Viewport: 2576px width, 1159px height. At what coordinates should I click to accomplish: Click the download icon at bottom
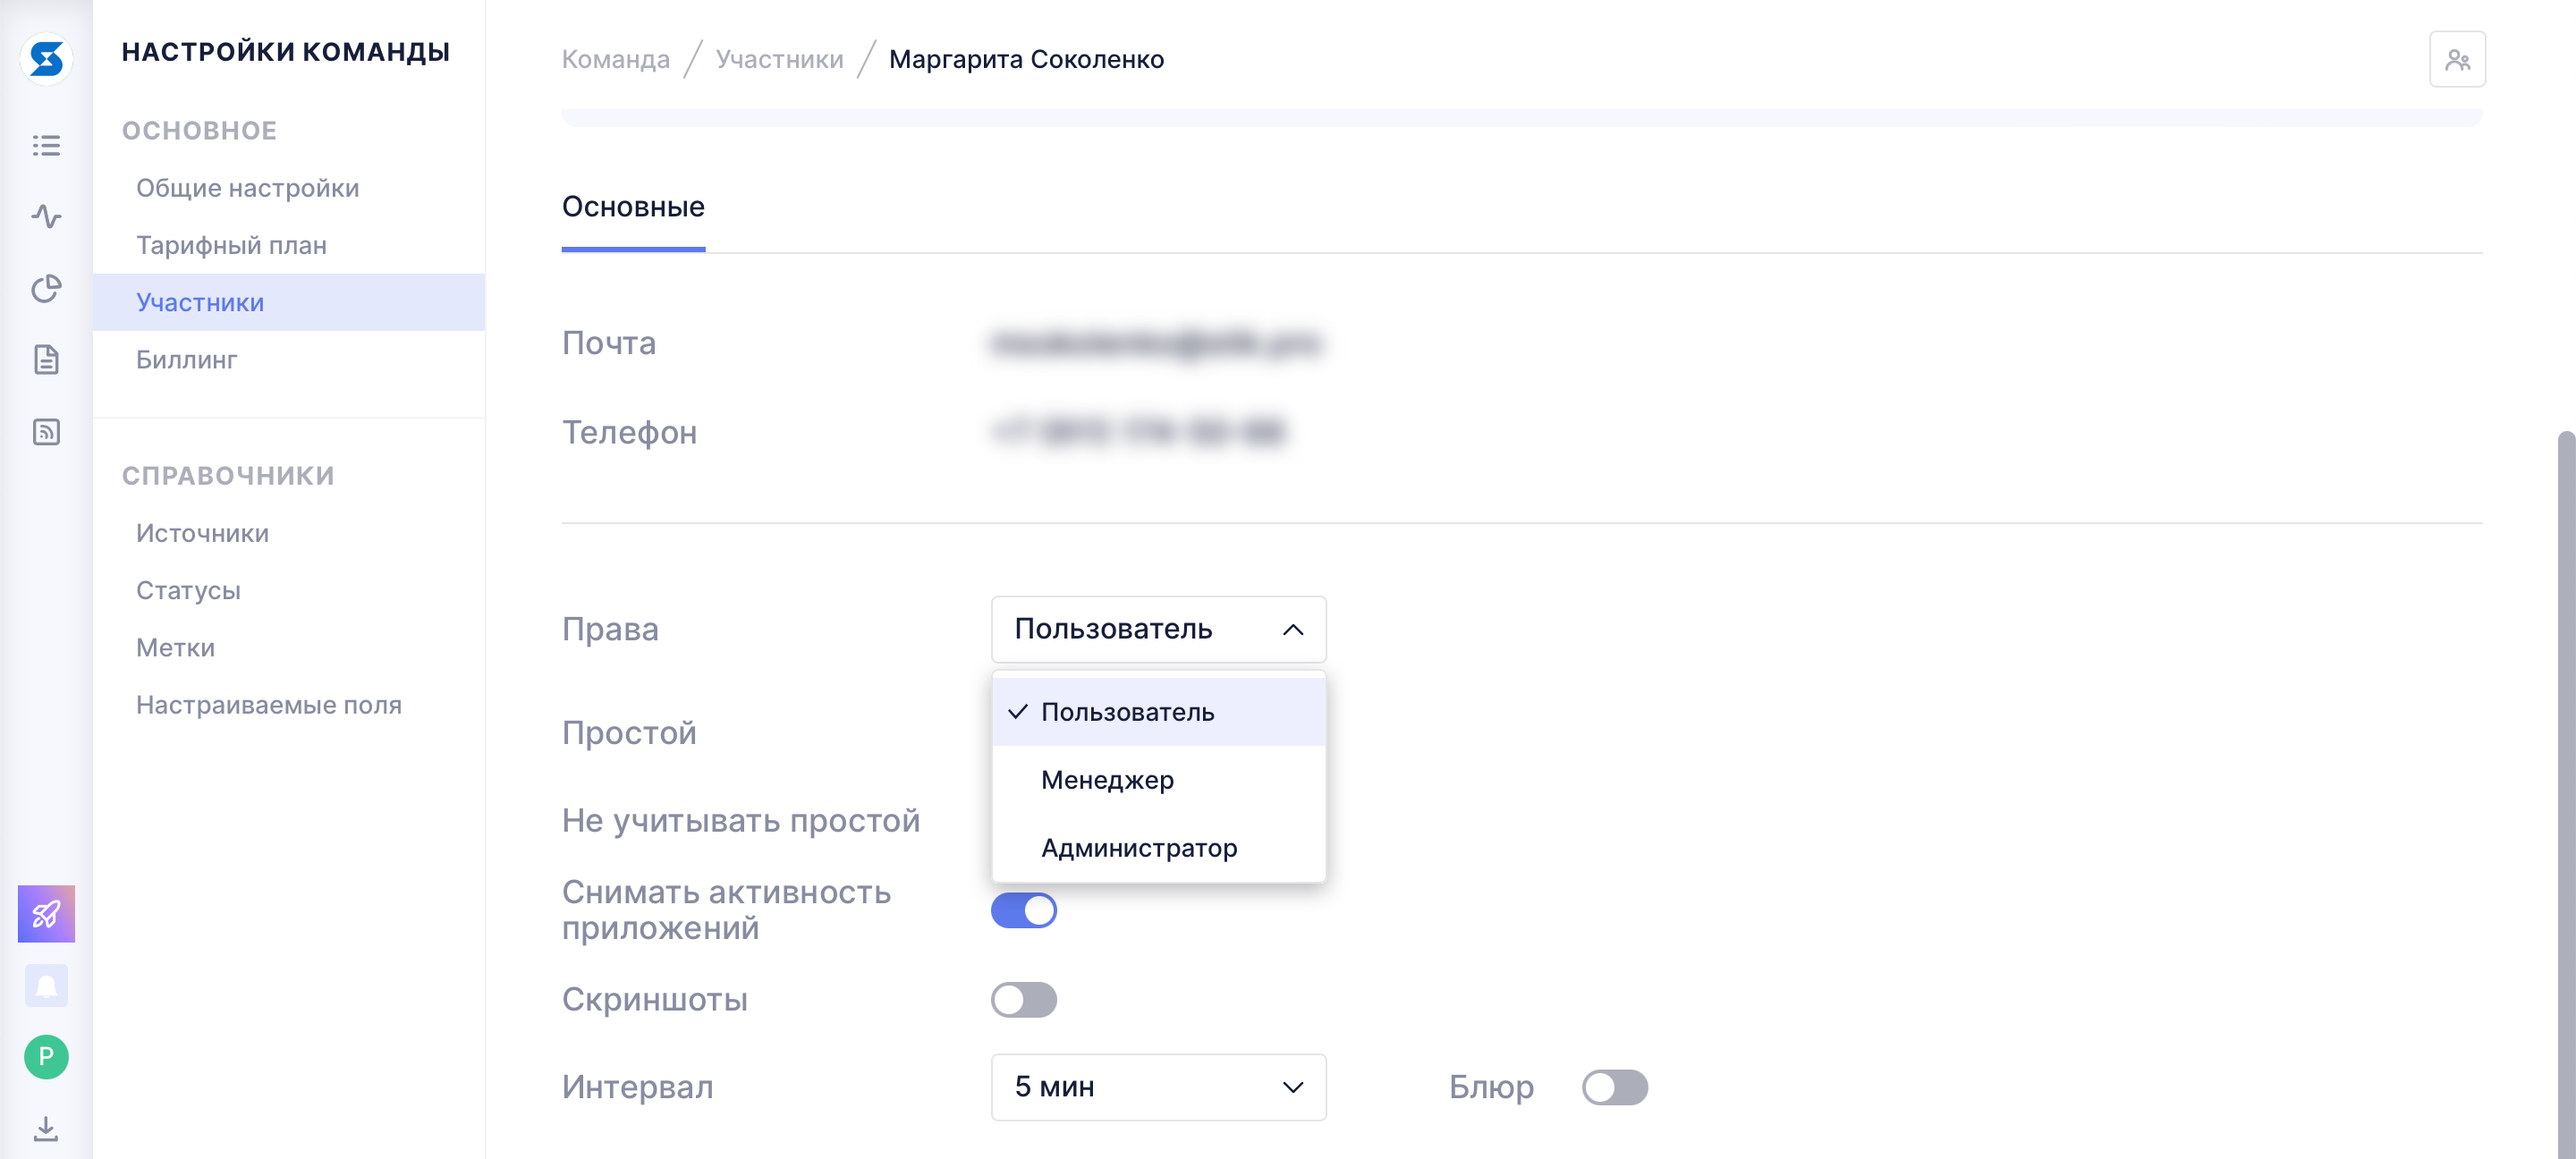click(46, 1128)
